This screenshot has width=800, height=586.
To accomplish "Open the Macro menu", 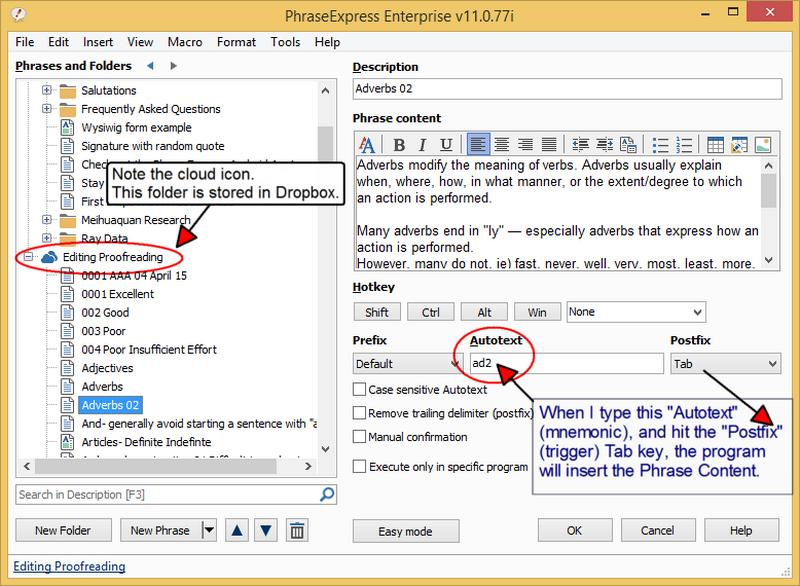I will tap(185, 42).
